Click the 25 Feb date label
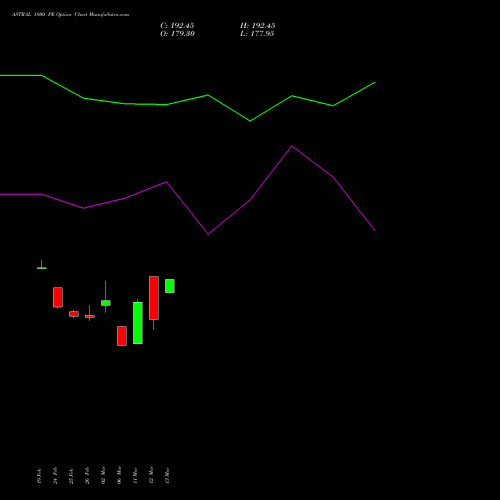 pyautogui.click(x=71, y=476)
